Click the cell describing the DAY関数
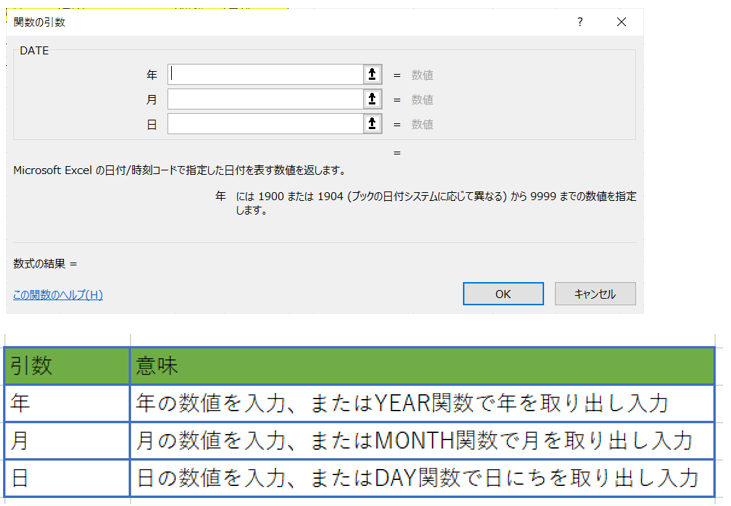The image size is (731, 506). (x=422, y=477)
